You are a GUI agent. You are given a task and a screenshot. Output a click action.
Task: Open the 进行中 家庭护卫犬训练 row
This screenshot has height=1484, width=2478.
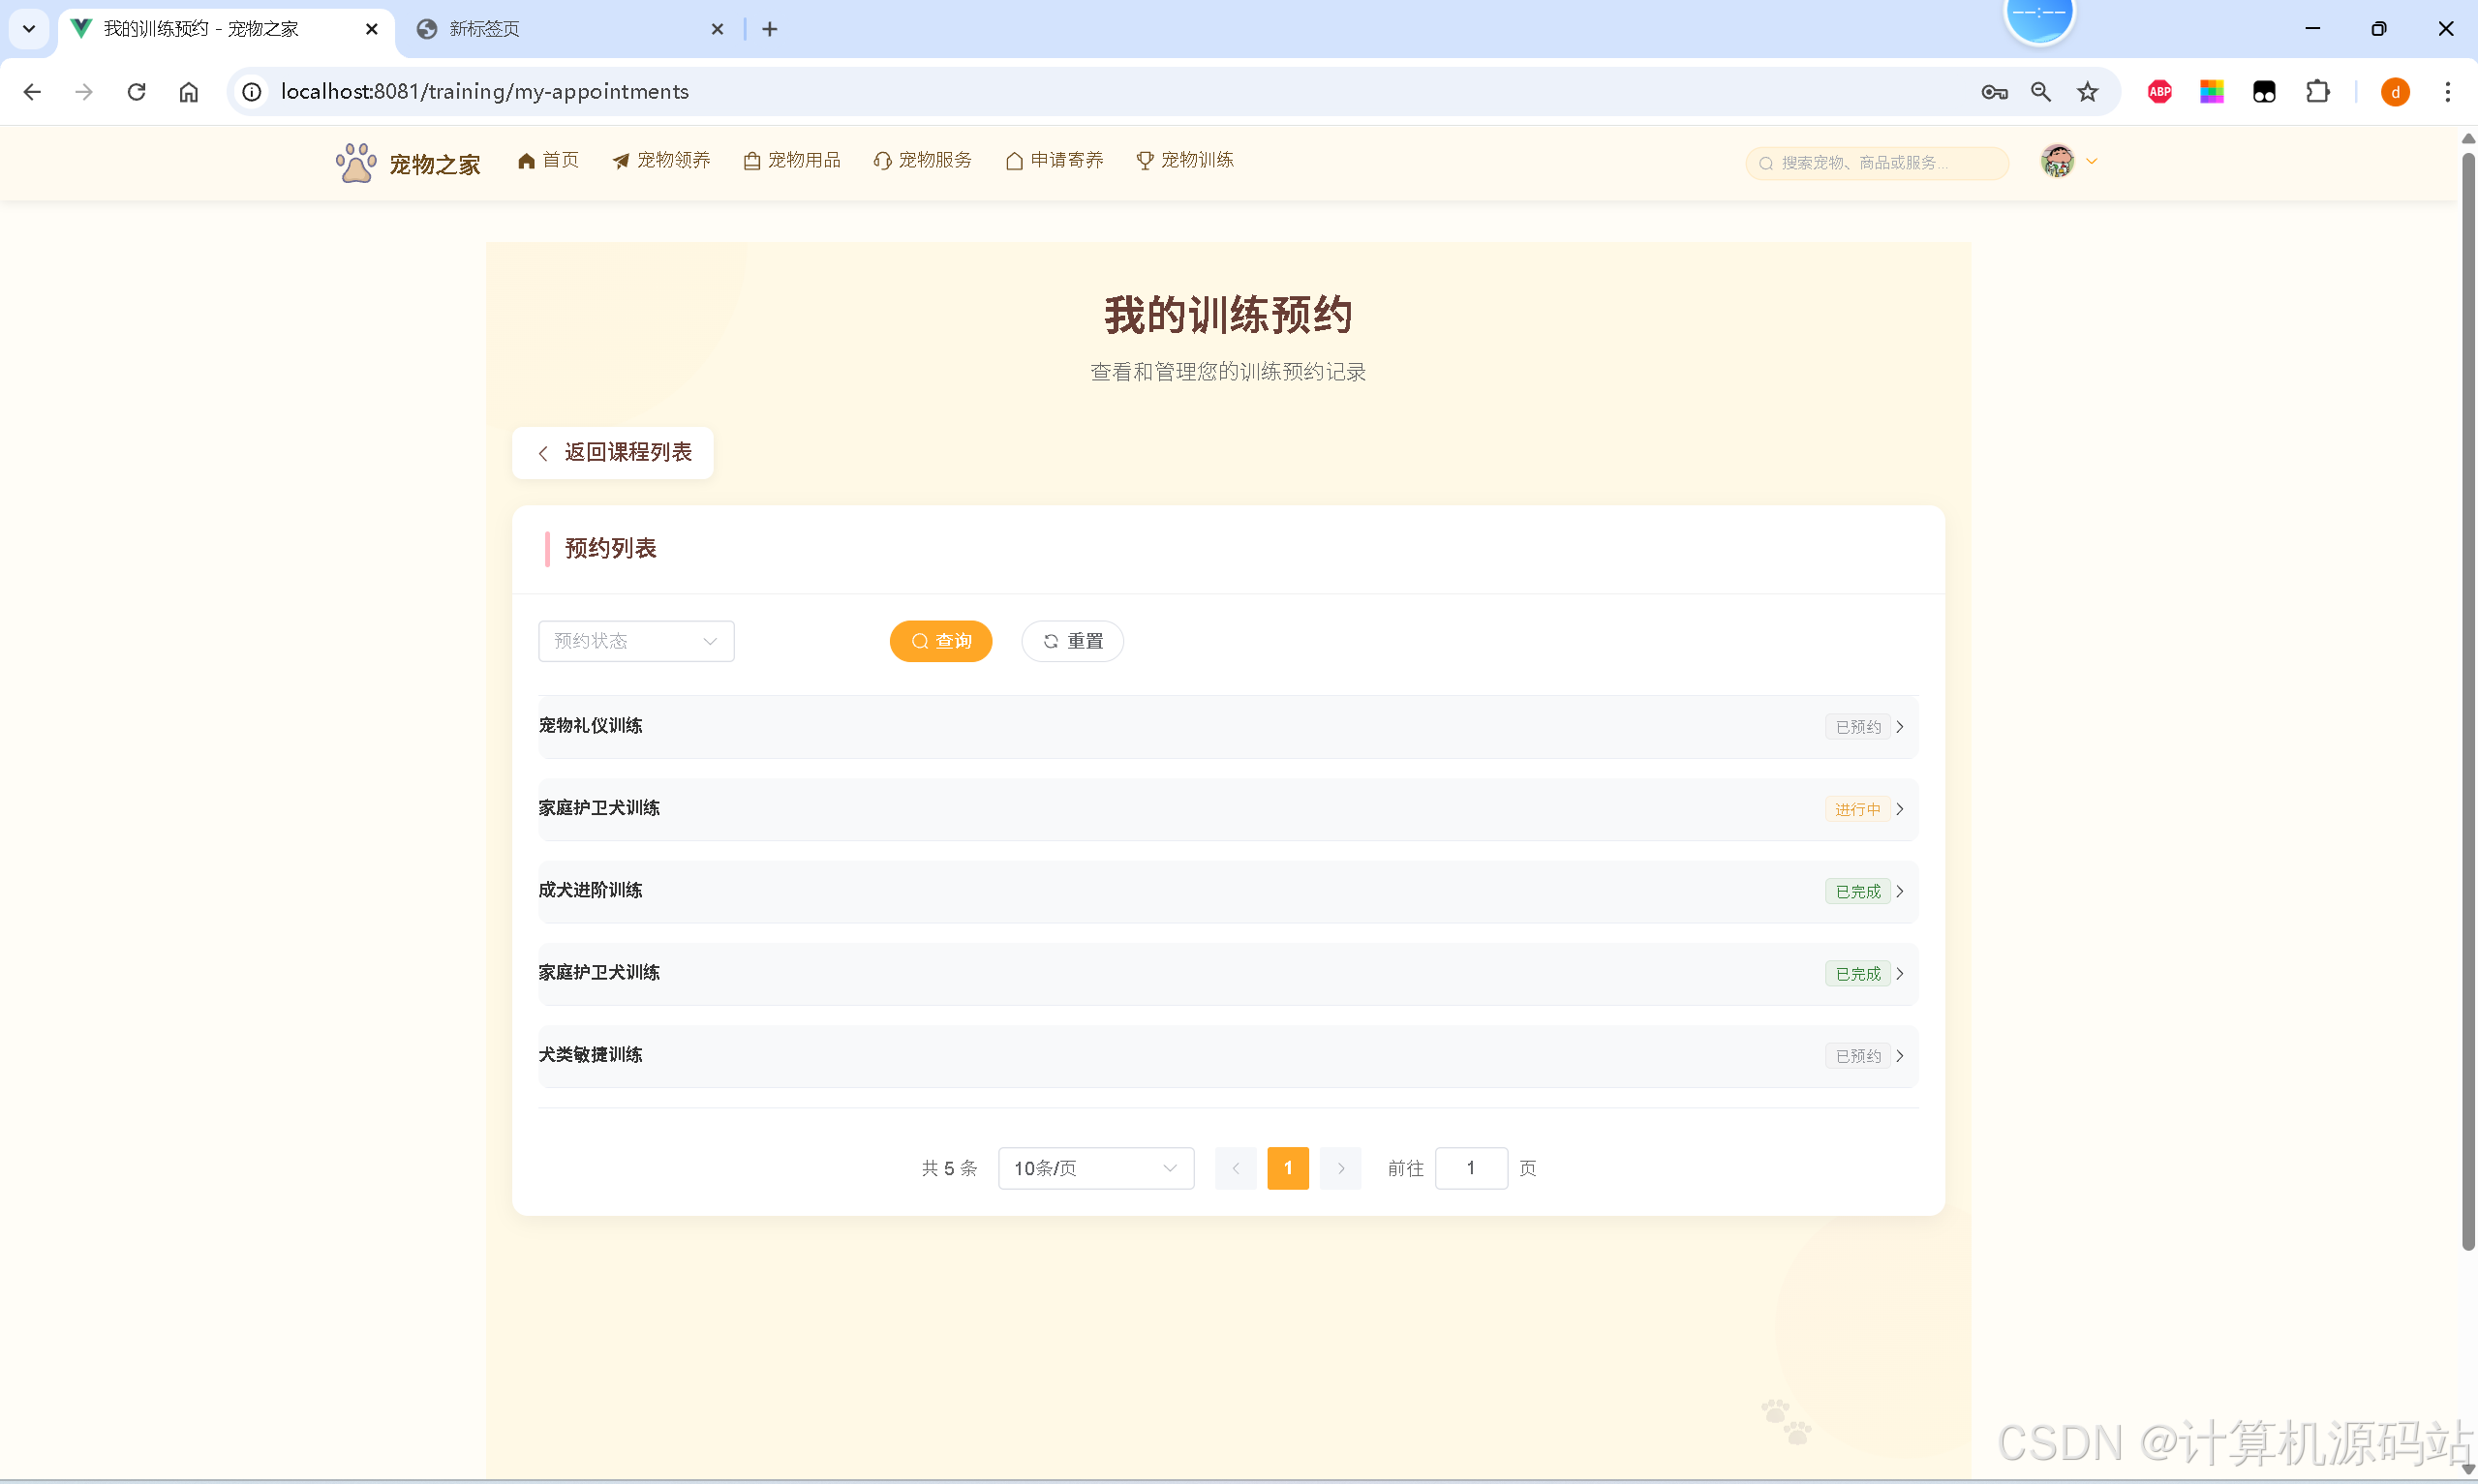click(1228, 809)
